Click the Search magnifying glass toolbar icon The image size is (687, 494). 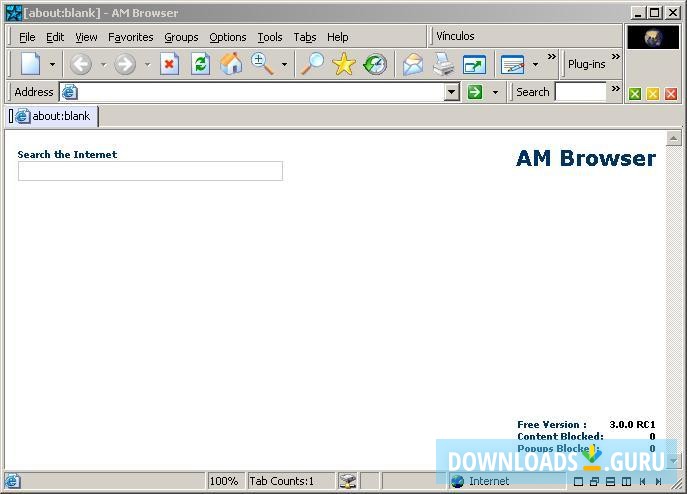[313, 64]
